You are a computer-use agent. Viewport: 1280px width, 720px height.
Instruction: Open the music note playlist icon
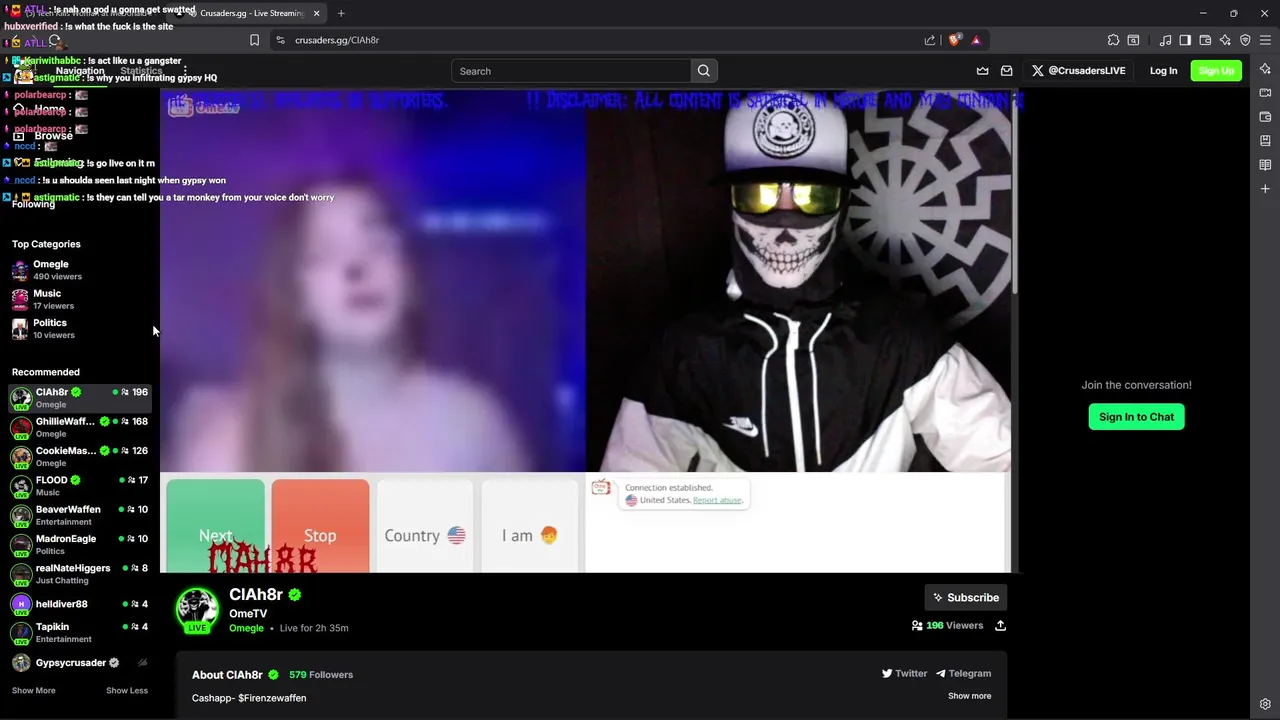tap(1165, 40)
